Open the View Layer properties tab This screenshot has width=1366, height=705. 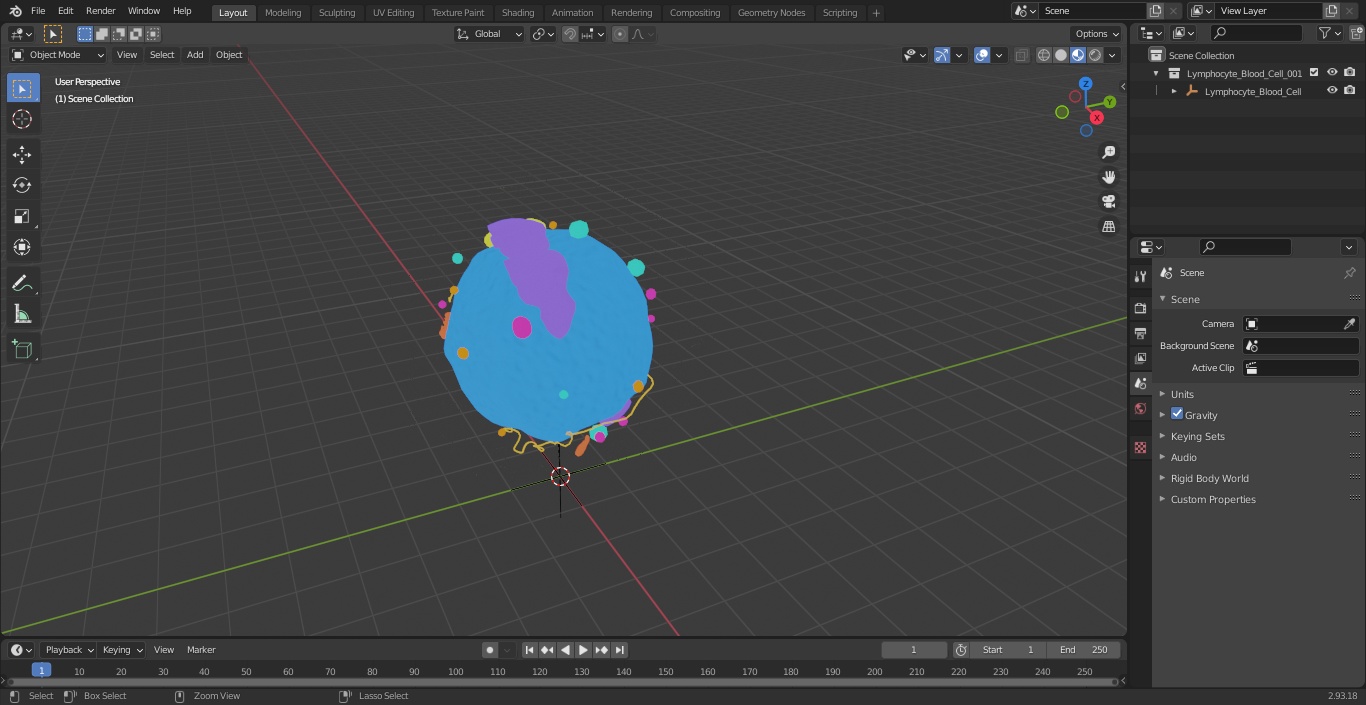1140,358
